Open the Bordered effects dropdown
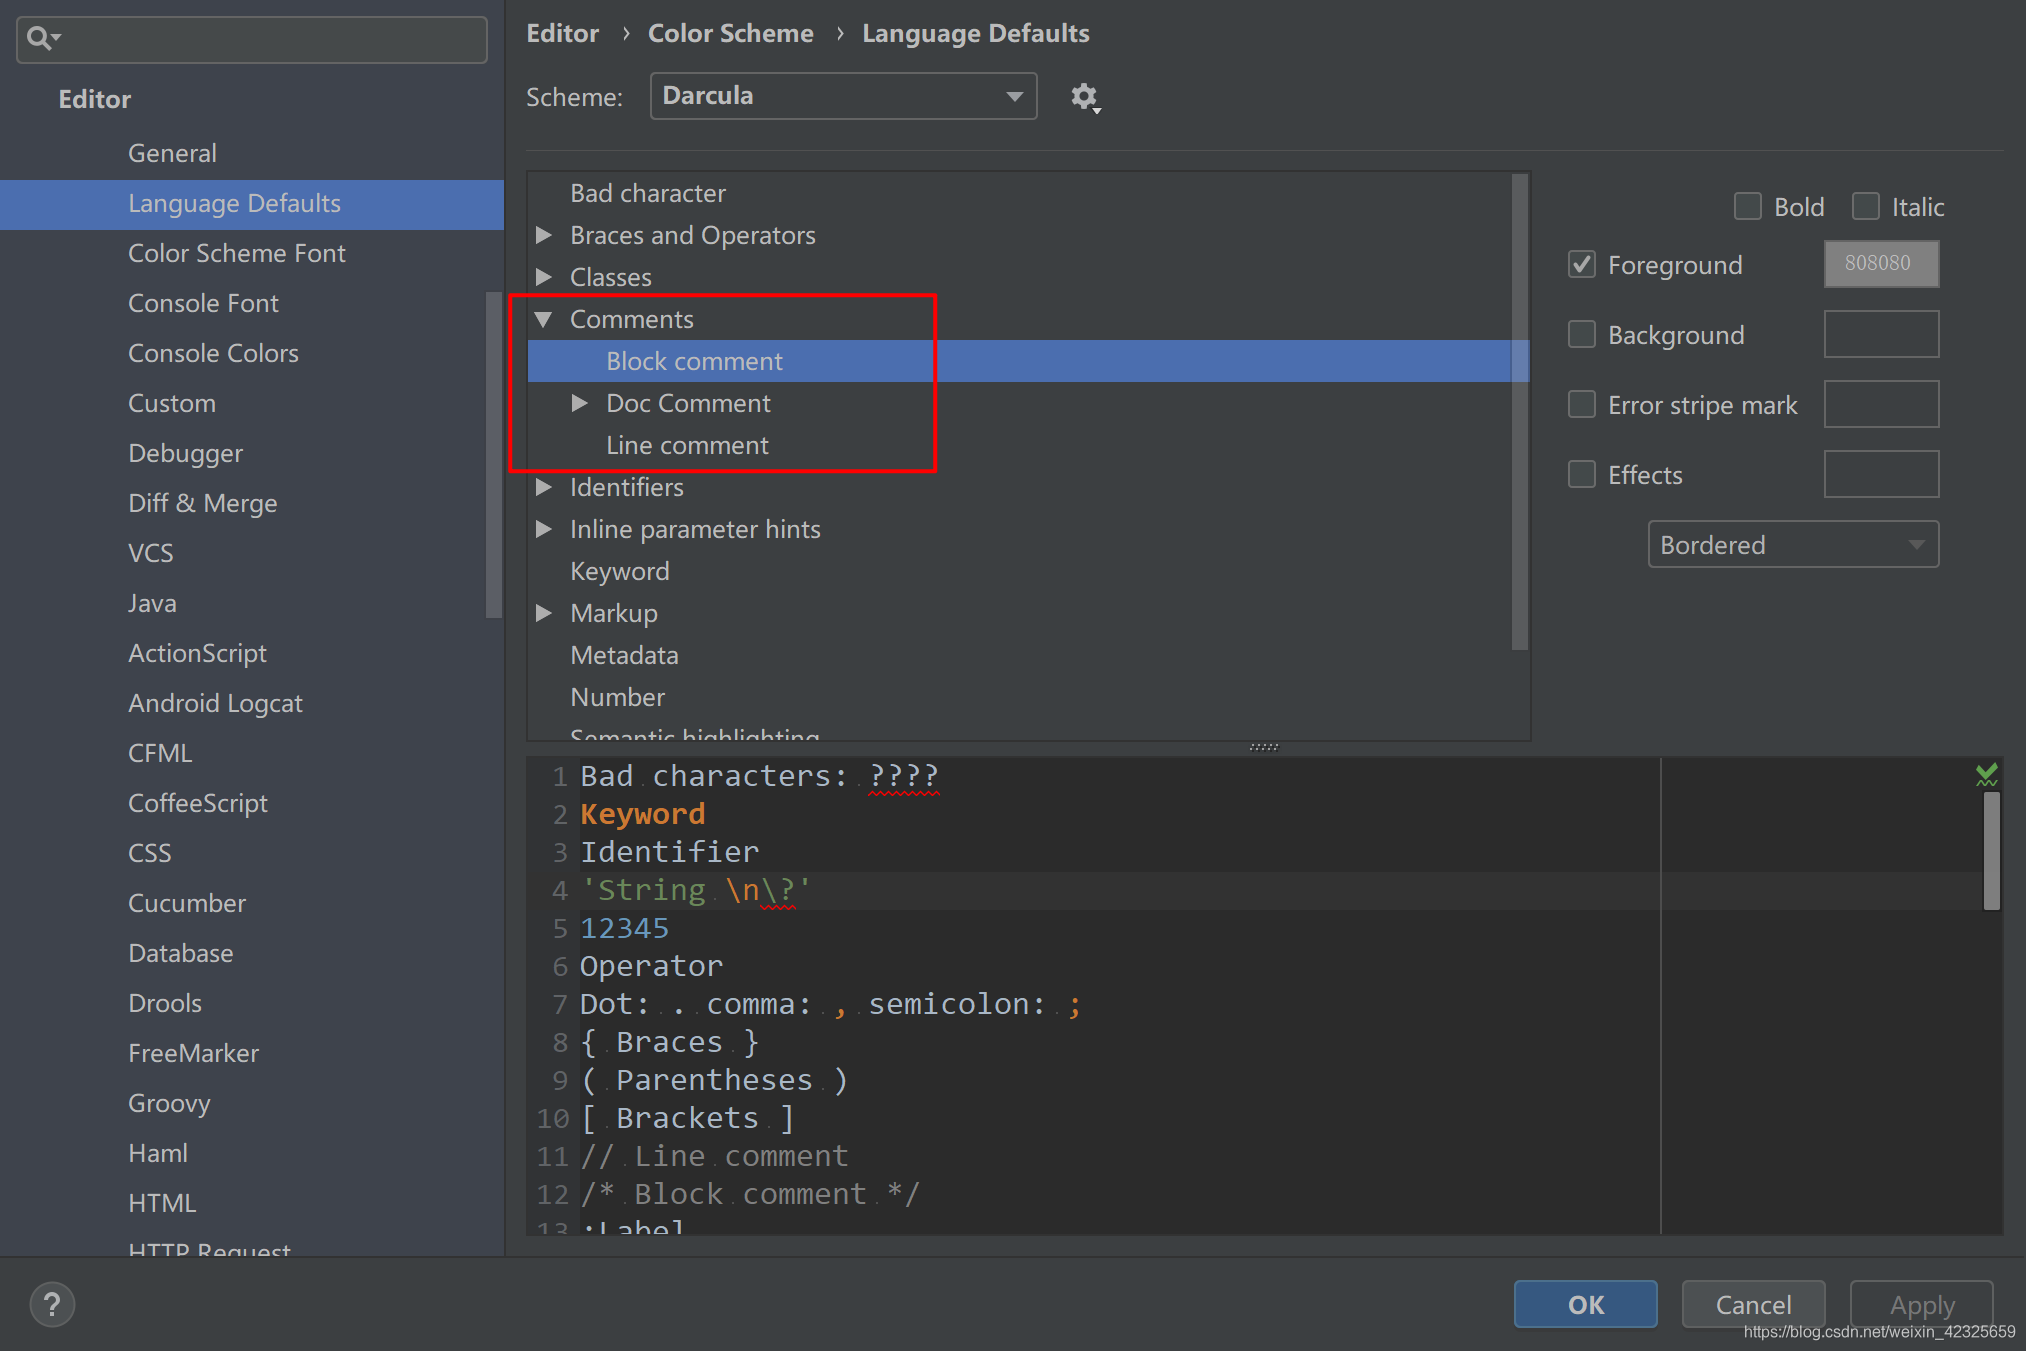Viewport: 2026px width, 1351px height. click(x=1792, y=545)
